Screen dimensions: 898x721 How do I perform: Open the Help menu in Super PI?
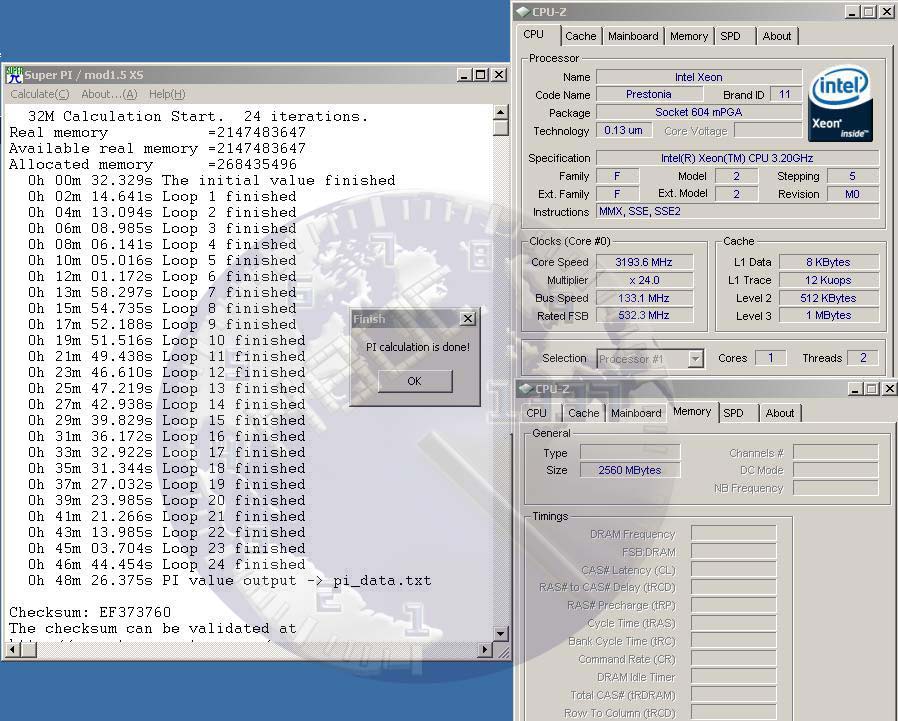(x=167, y=94)
